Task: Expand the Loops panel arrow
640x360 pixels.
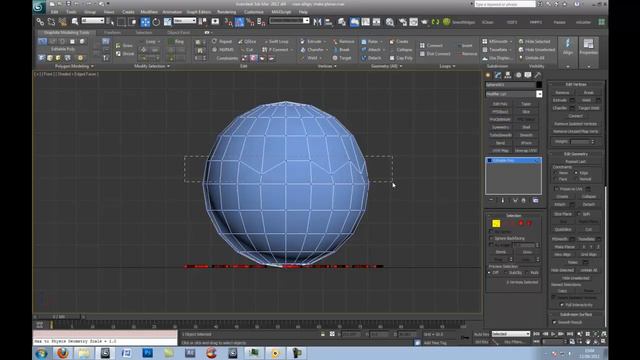Action: click(x=454, y=66)
